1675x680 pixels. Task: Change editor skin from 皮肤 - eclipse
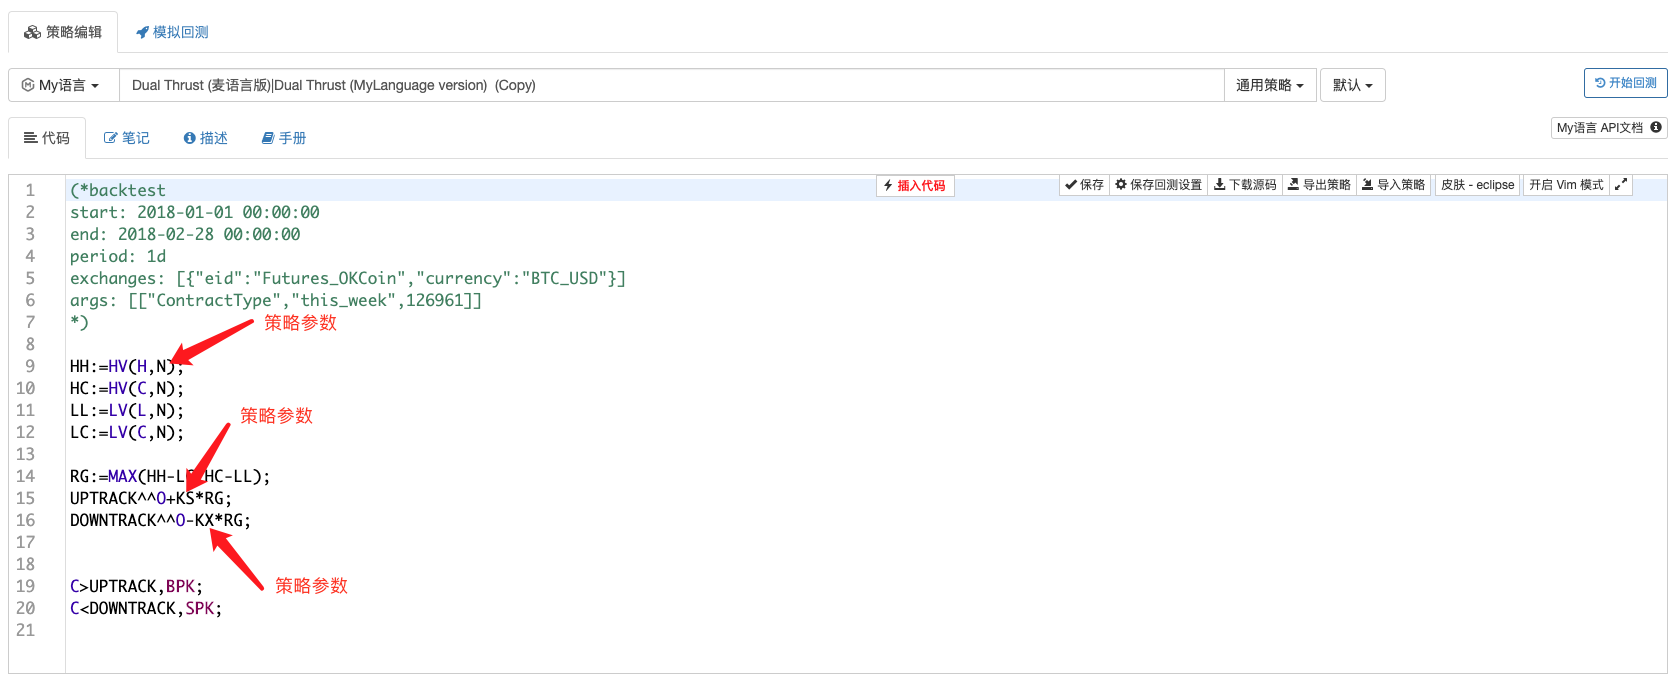(x=1477, y=185)
